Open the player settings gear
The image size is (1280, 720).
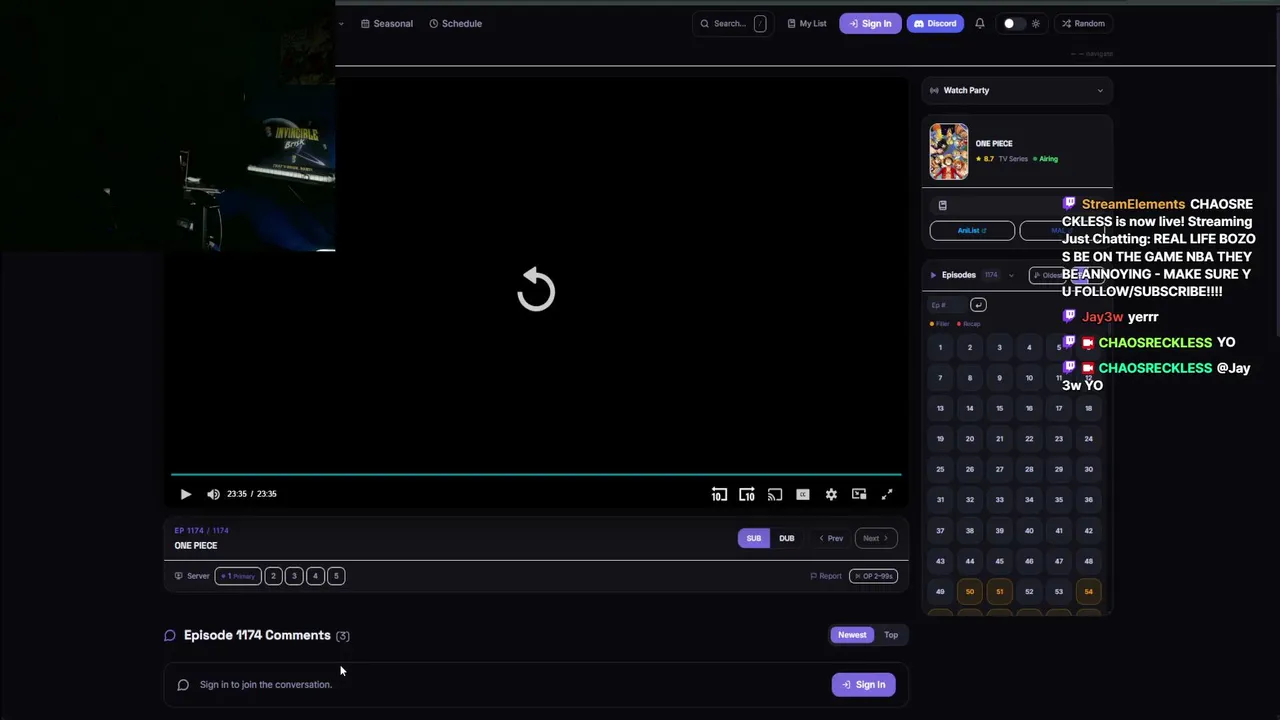pyautogui.click(x=831, y=494)
